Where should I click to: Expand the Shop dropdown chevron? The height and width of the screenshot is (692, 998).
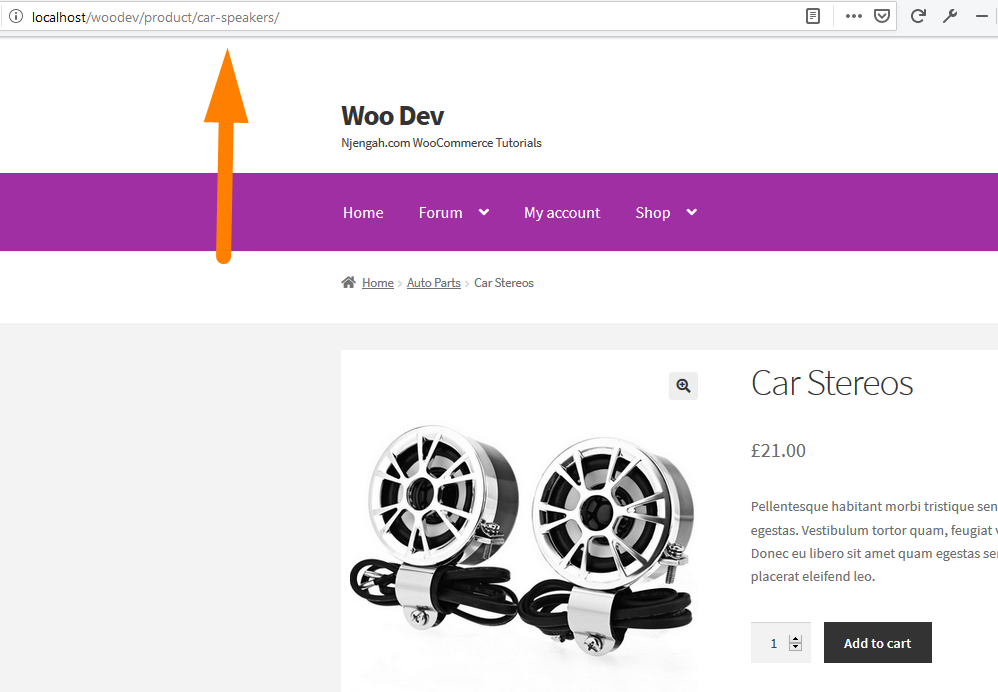[x=692, y=212]
